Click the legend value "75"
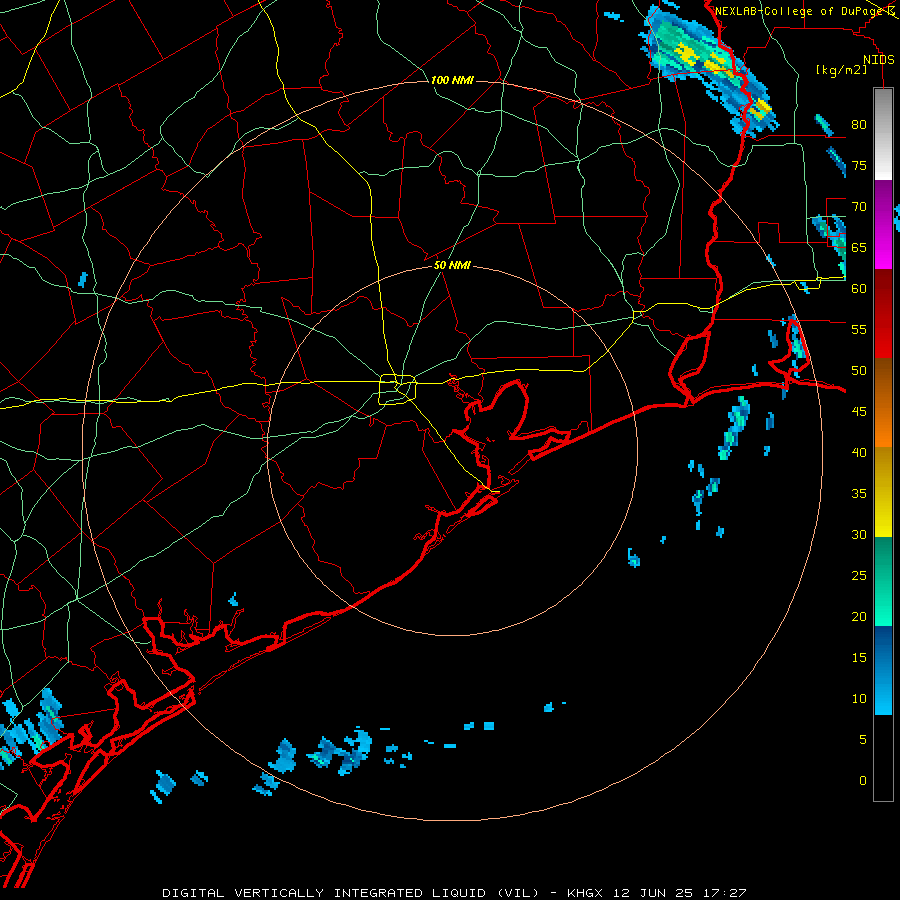Image resolution: width=900 pixels, height=900 pixels. pos(859,165)
